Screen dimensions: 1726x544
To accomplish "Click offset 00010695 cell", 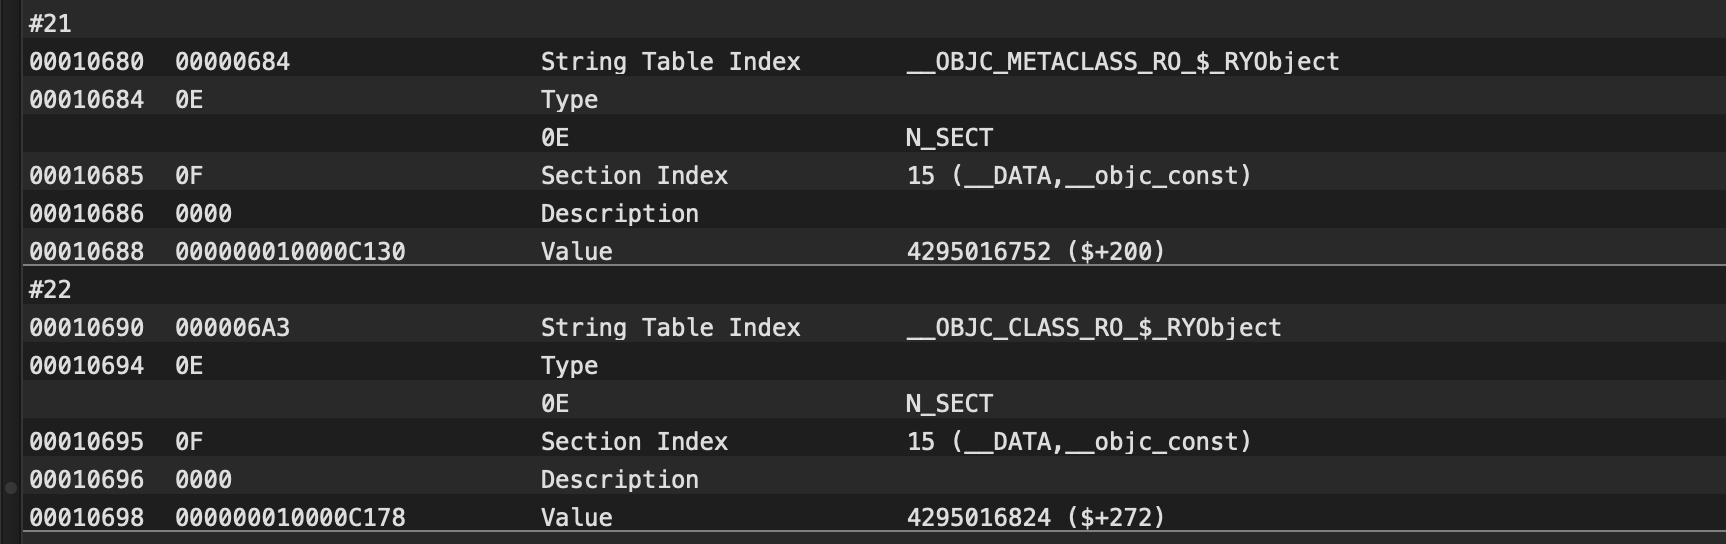I will tap(86, 442).
